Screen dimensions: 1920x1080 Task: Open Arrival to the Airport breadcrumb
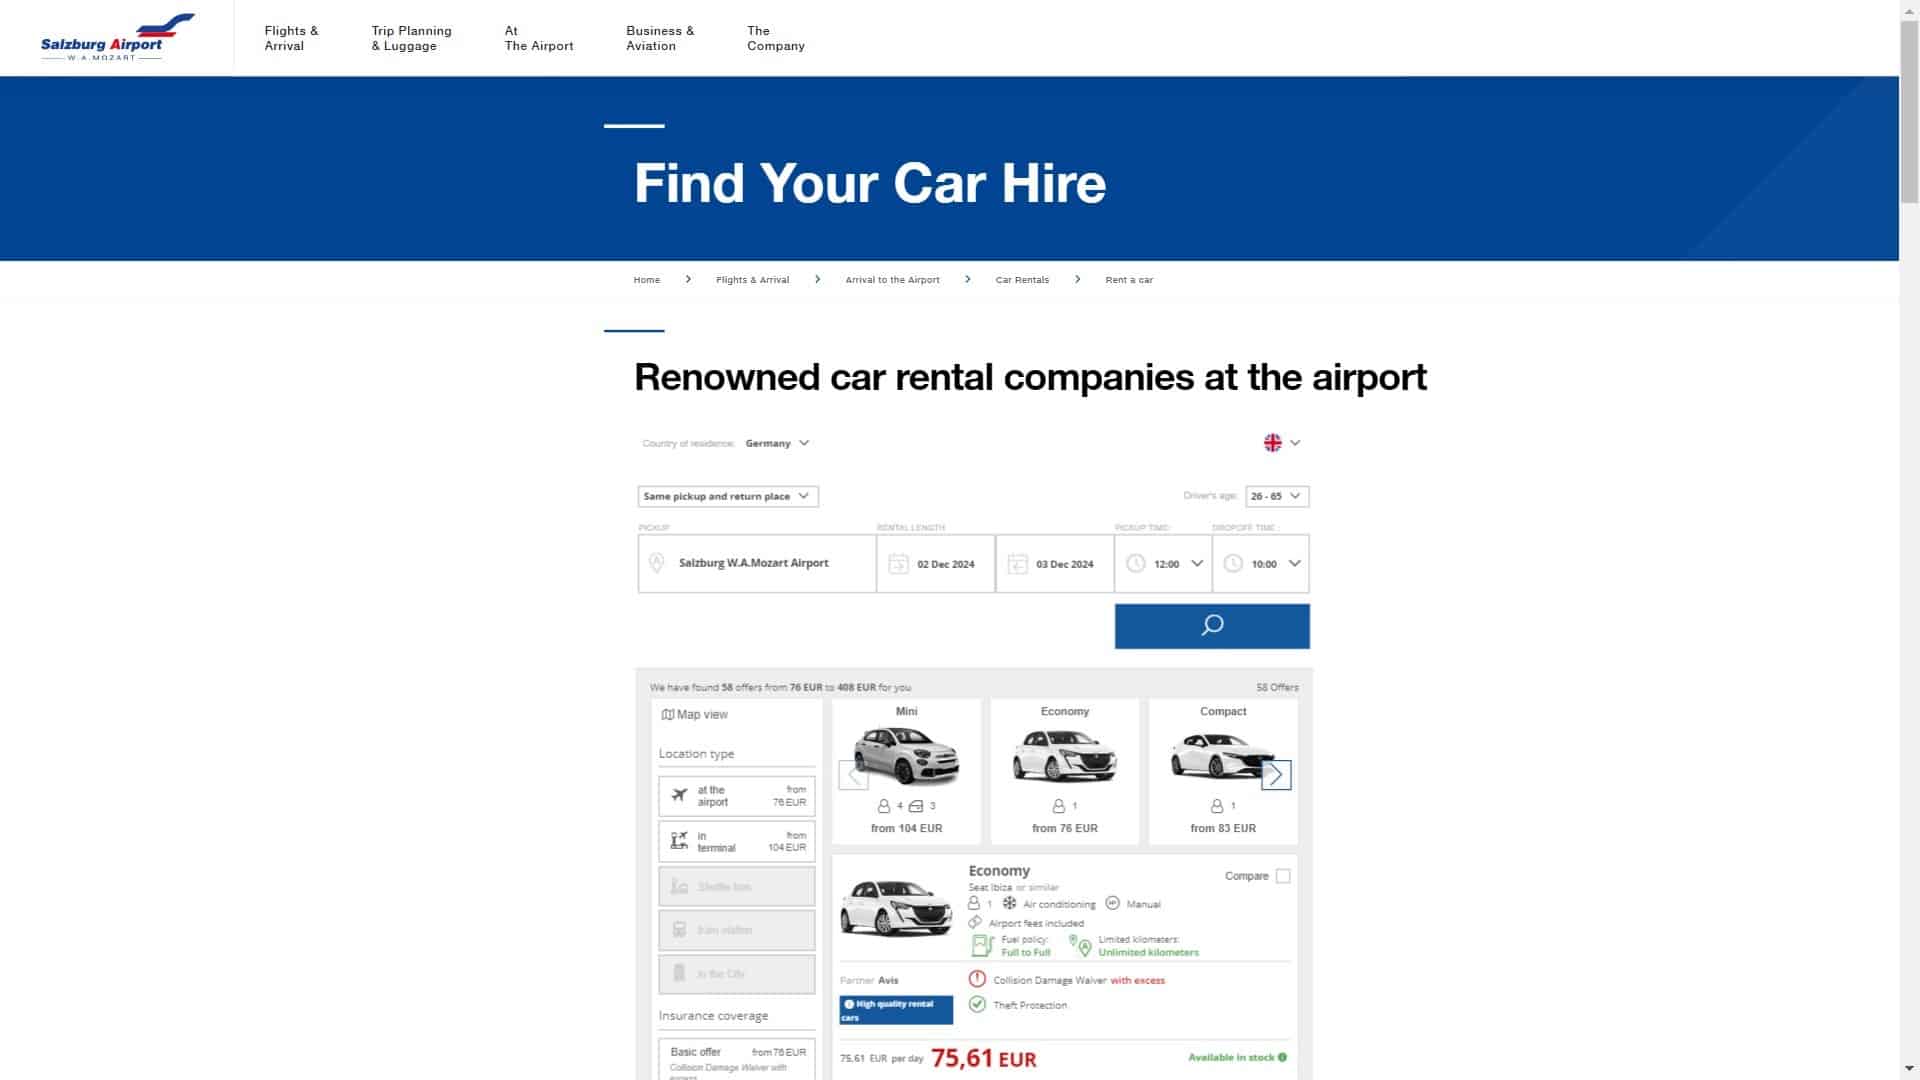point(893,280)
